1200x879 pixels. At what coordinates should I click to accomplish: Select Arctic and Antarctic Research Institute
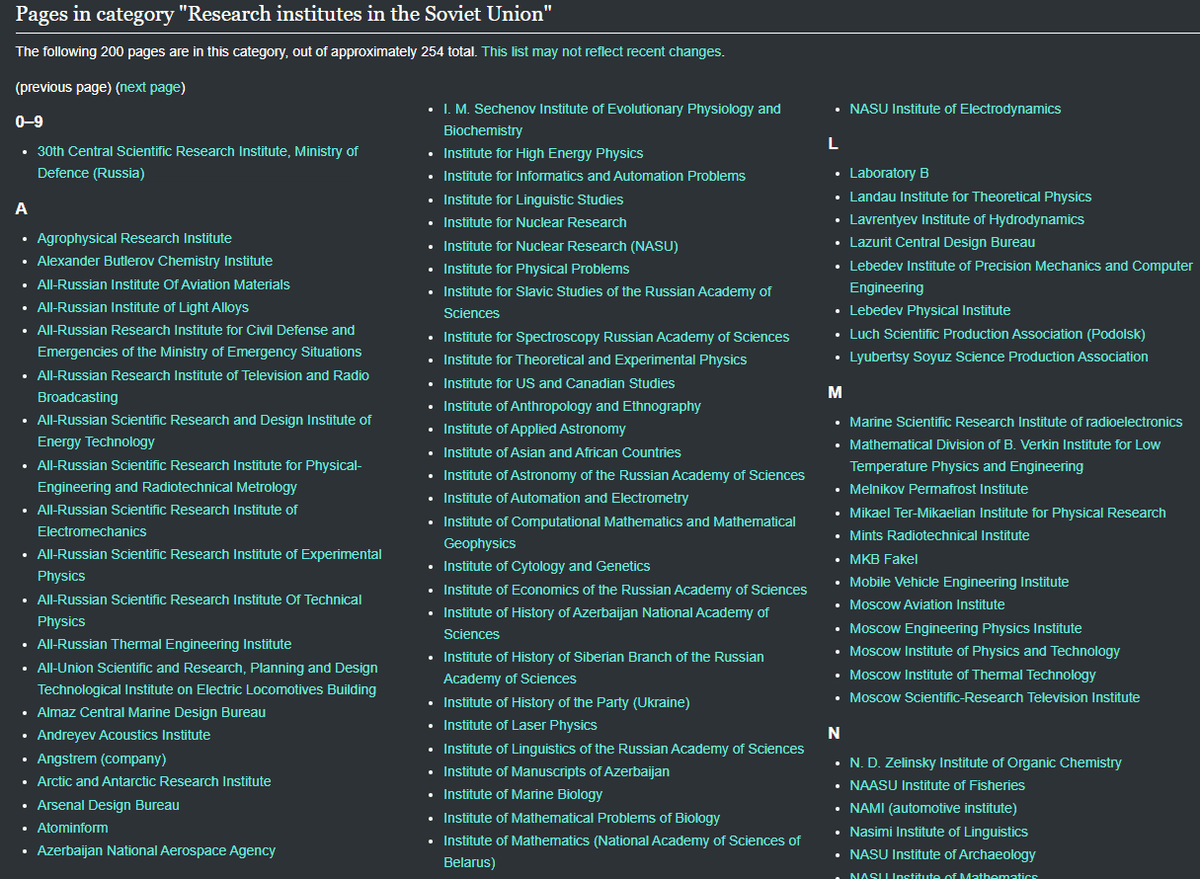[154, 781]
